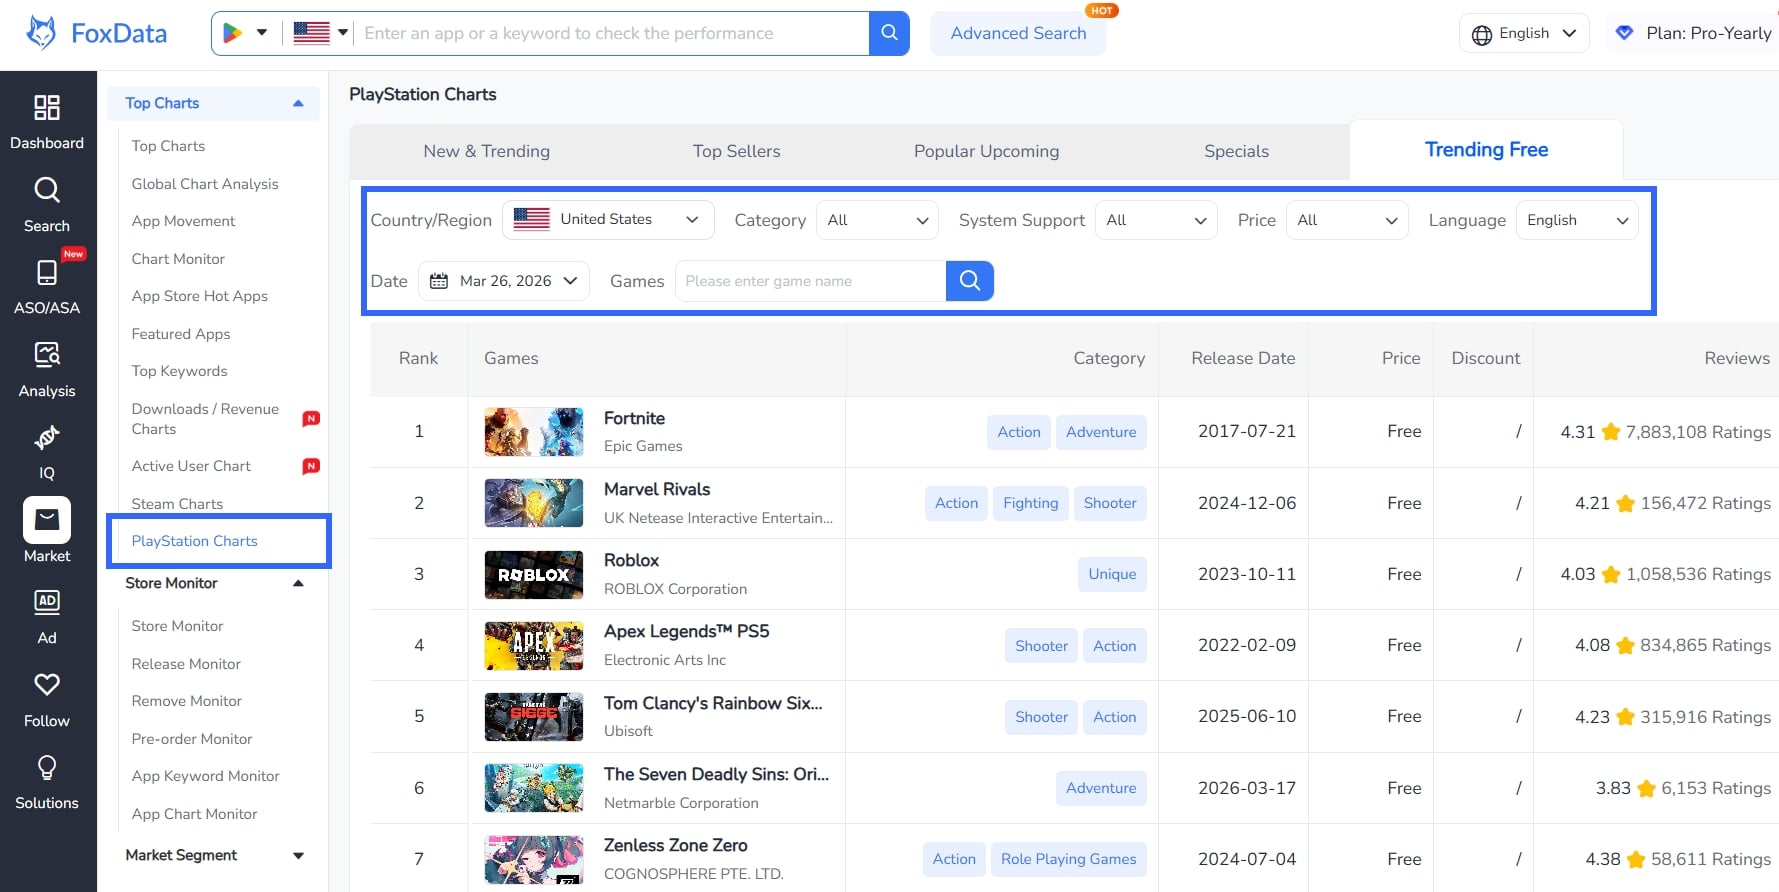Open Featured Apps in sidebar
Viewport: 1779px width, 892px height.
coord(181,334)
